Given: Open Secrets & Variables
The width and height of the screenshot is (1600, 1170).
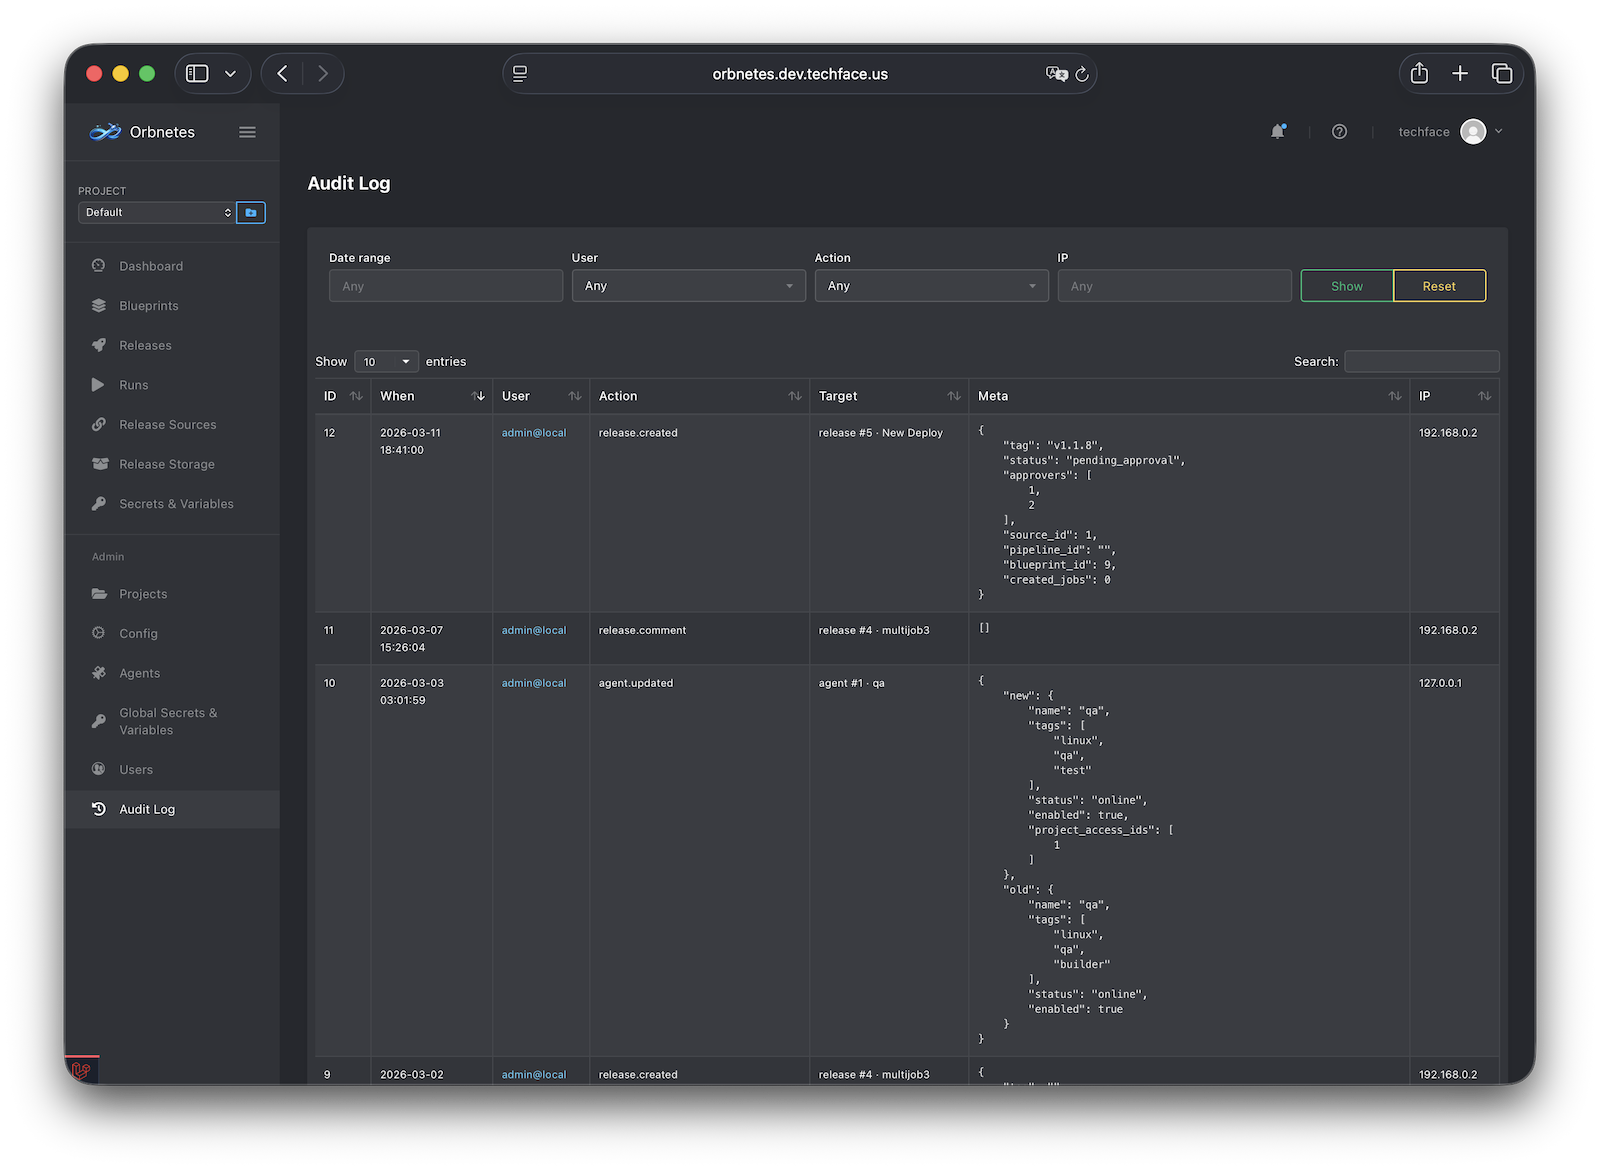Looking at the screenshot, I should click(x=176, y=503).
